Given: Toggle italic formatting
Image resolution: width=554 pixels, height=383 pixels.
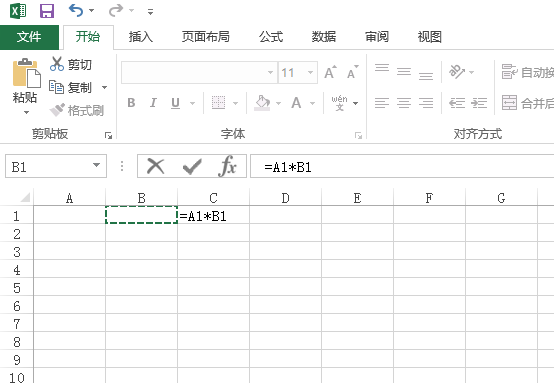Looking at the screenshot, I should (153, 103).
